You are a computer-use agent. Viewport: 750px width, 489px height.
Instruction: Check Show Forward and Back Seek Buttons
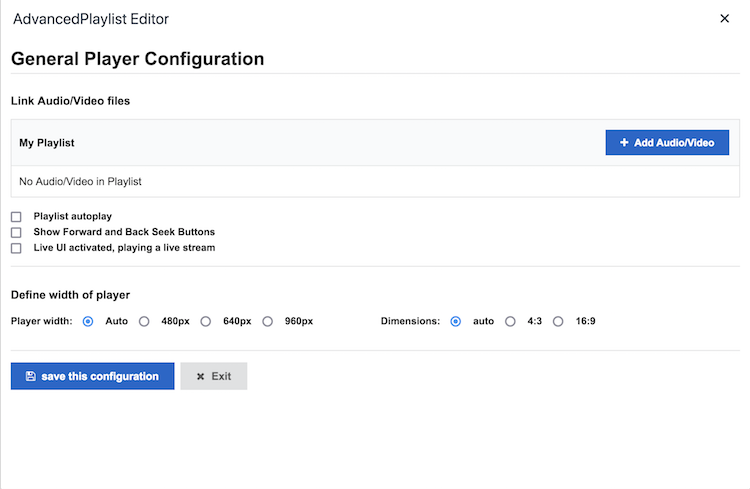click(x=16, y=233)
